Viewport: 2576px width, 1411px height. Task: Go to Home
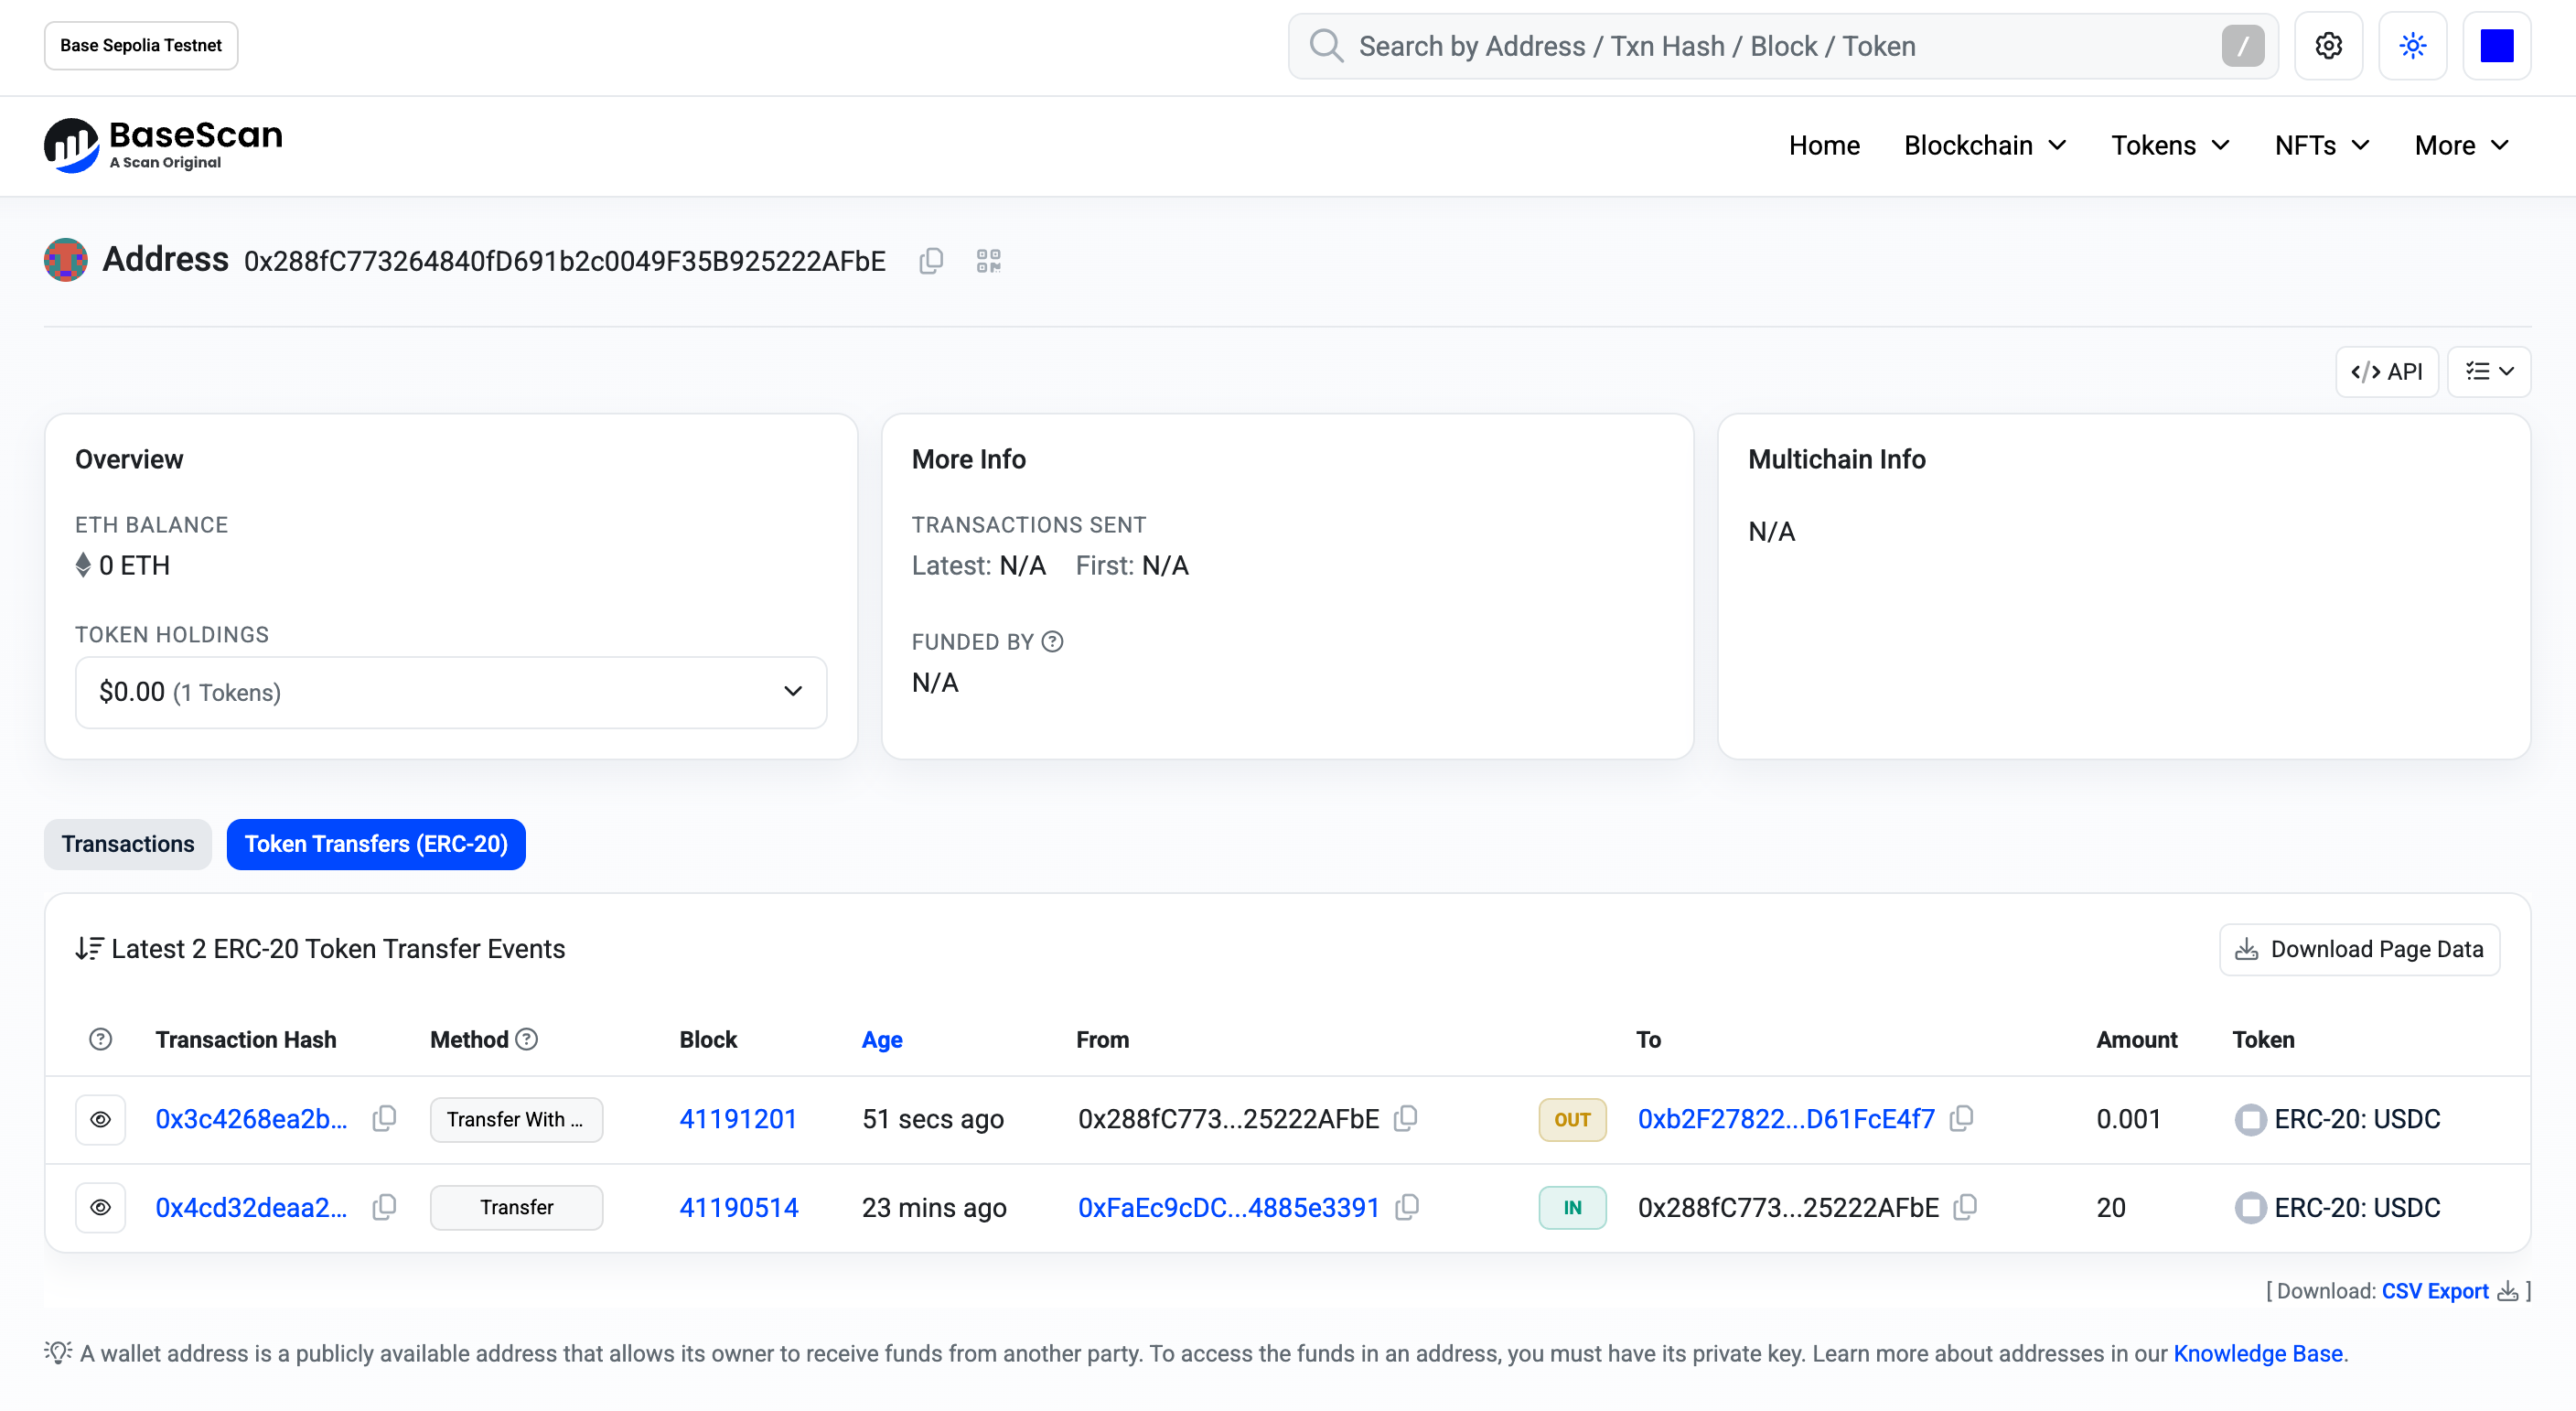pyautogui.click(x=1824, y=145)
